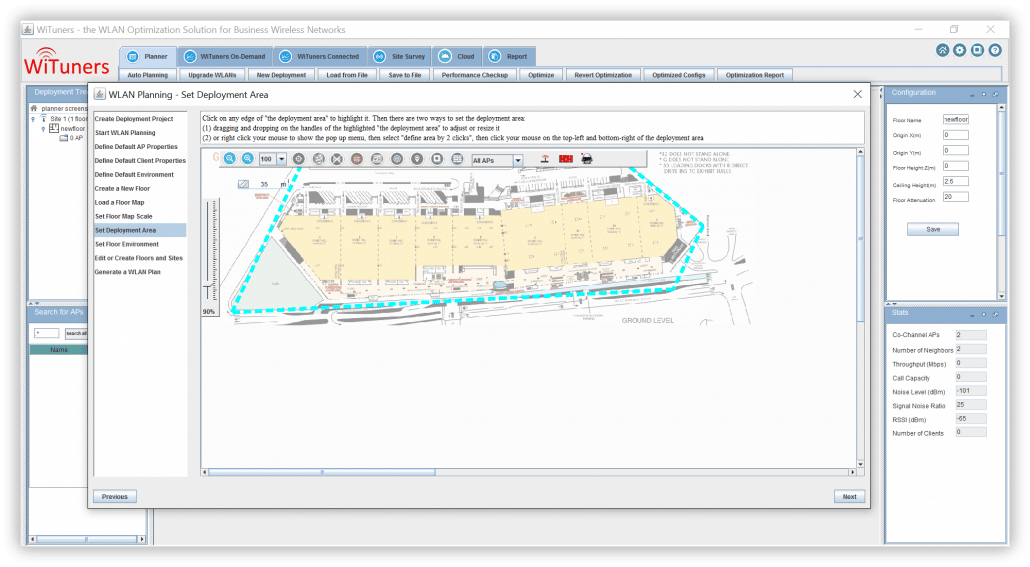The image size is (1030, 567).
Task: Switch to WiTuners On-Demand tab
Action: (225, 57)
